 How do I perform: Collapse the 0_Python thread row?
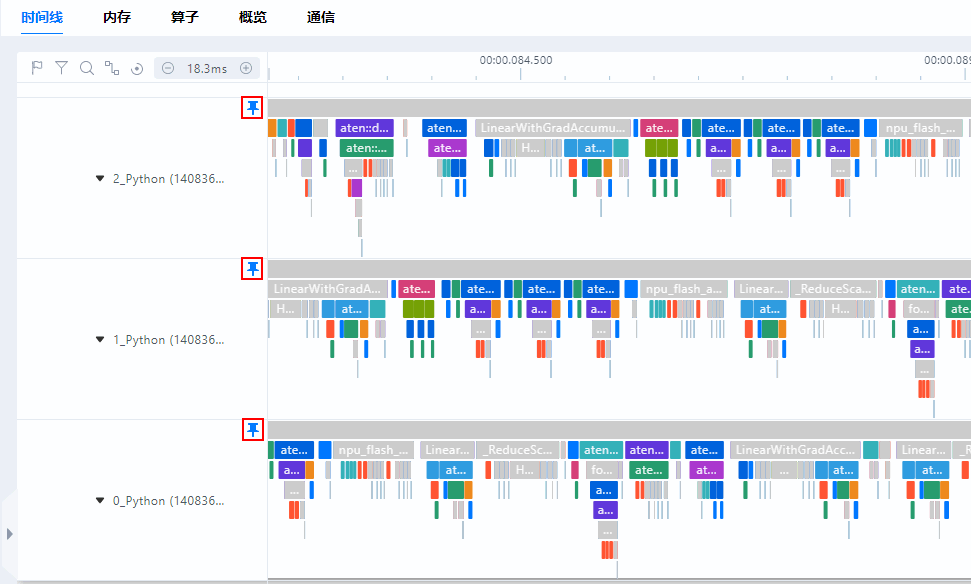pos(100,500)
